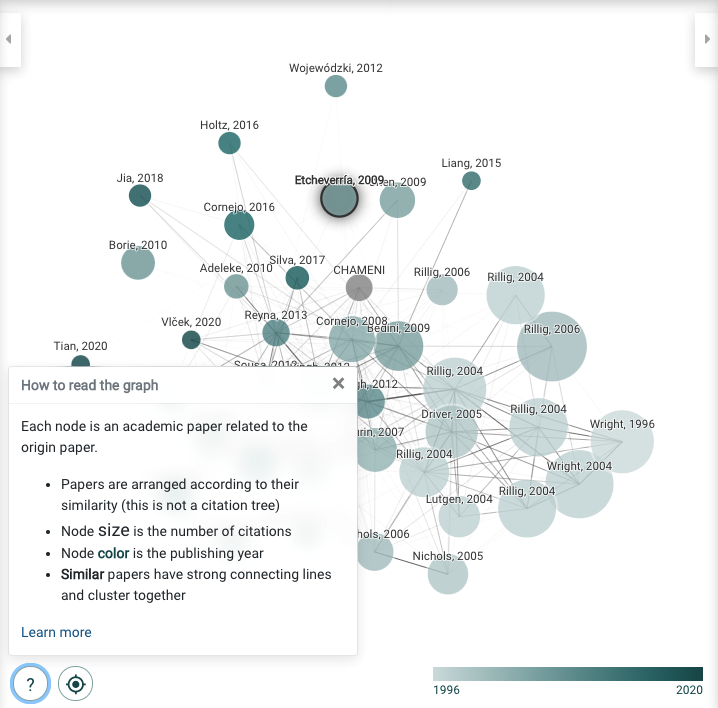
Task: Select the Holtz, 2016 paper node
Action: coord(229,143)
